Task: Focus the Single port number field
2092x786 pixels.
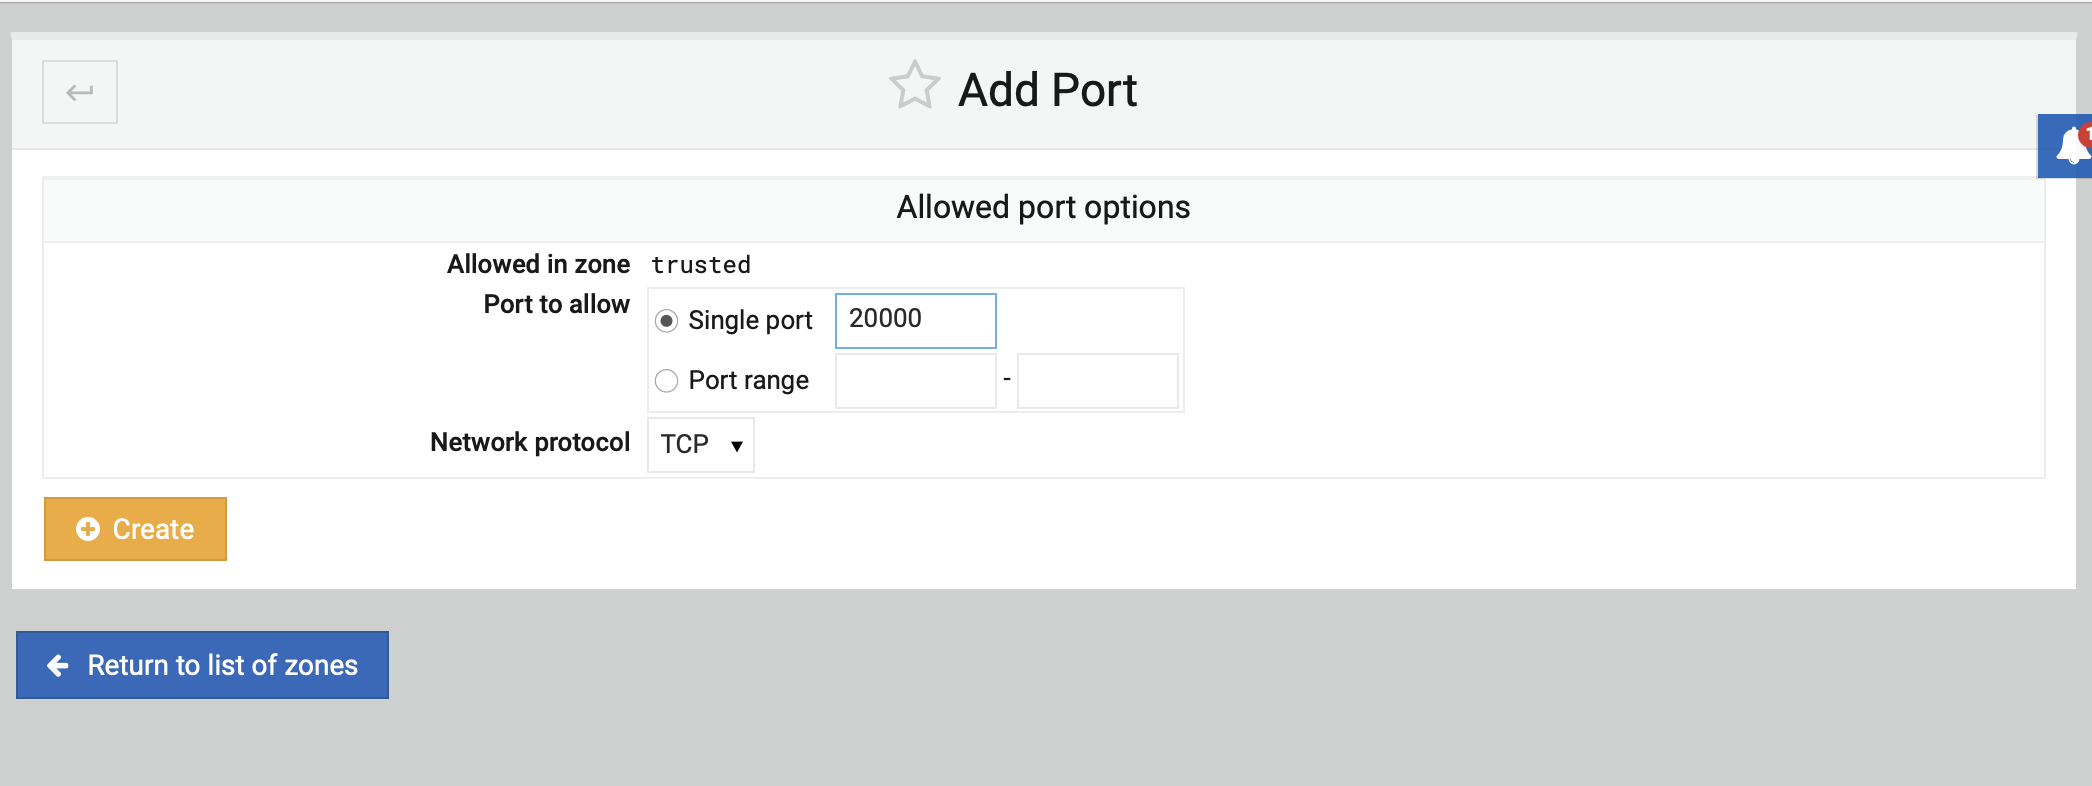Action: [x=916, y=321]
